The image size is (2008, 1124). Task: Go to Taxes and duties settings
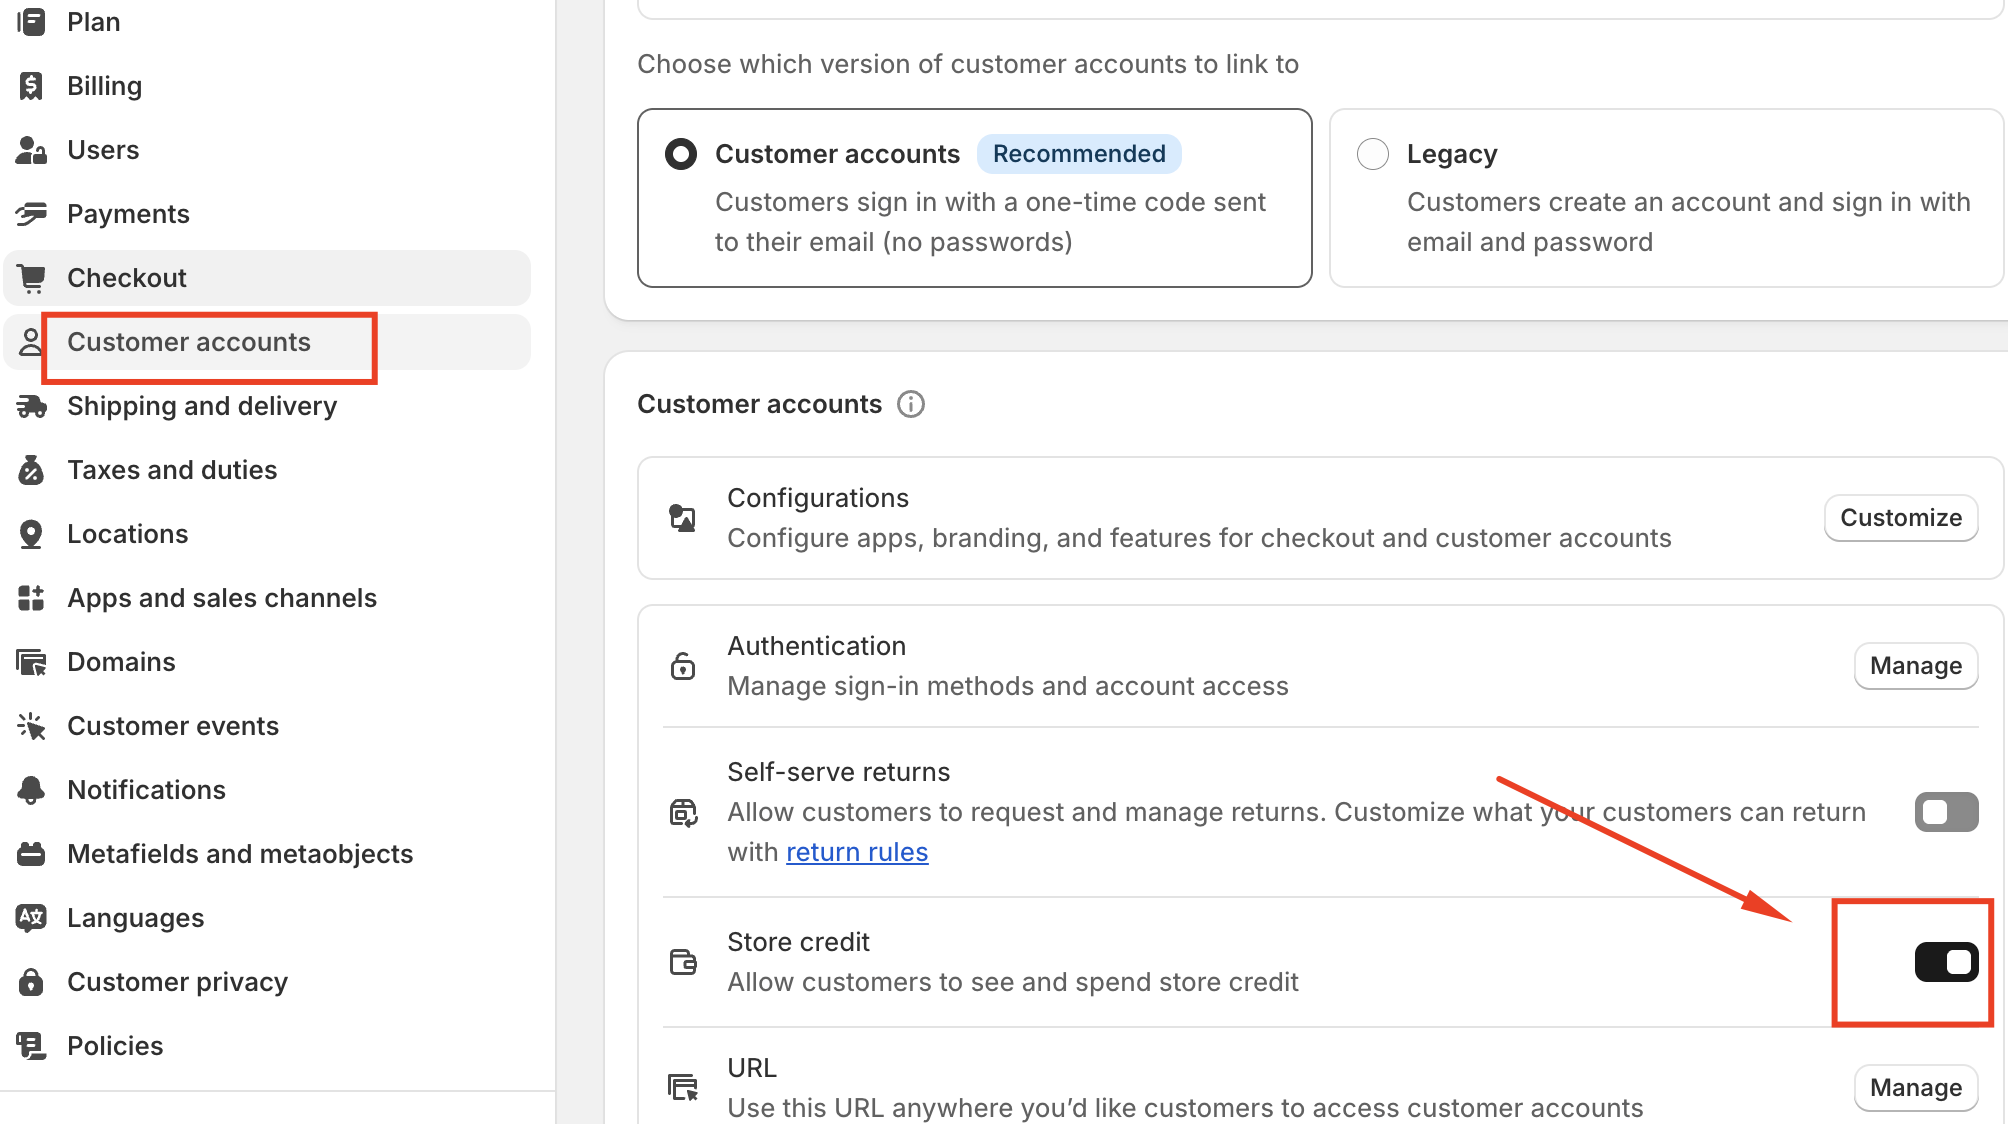(x=172, y=470)
